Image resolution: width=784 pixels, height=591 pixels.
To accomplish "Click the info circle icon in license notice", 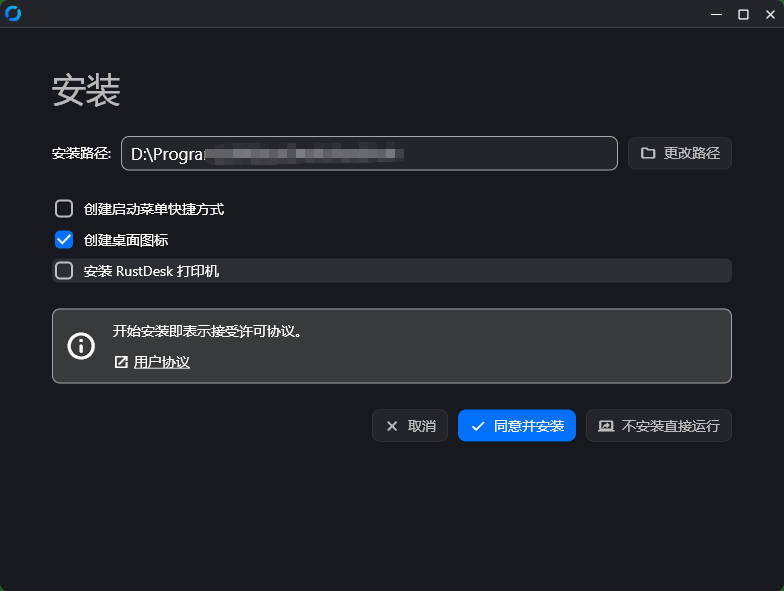I will click(x=80, y=346).
